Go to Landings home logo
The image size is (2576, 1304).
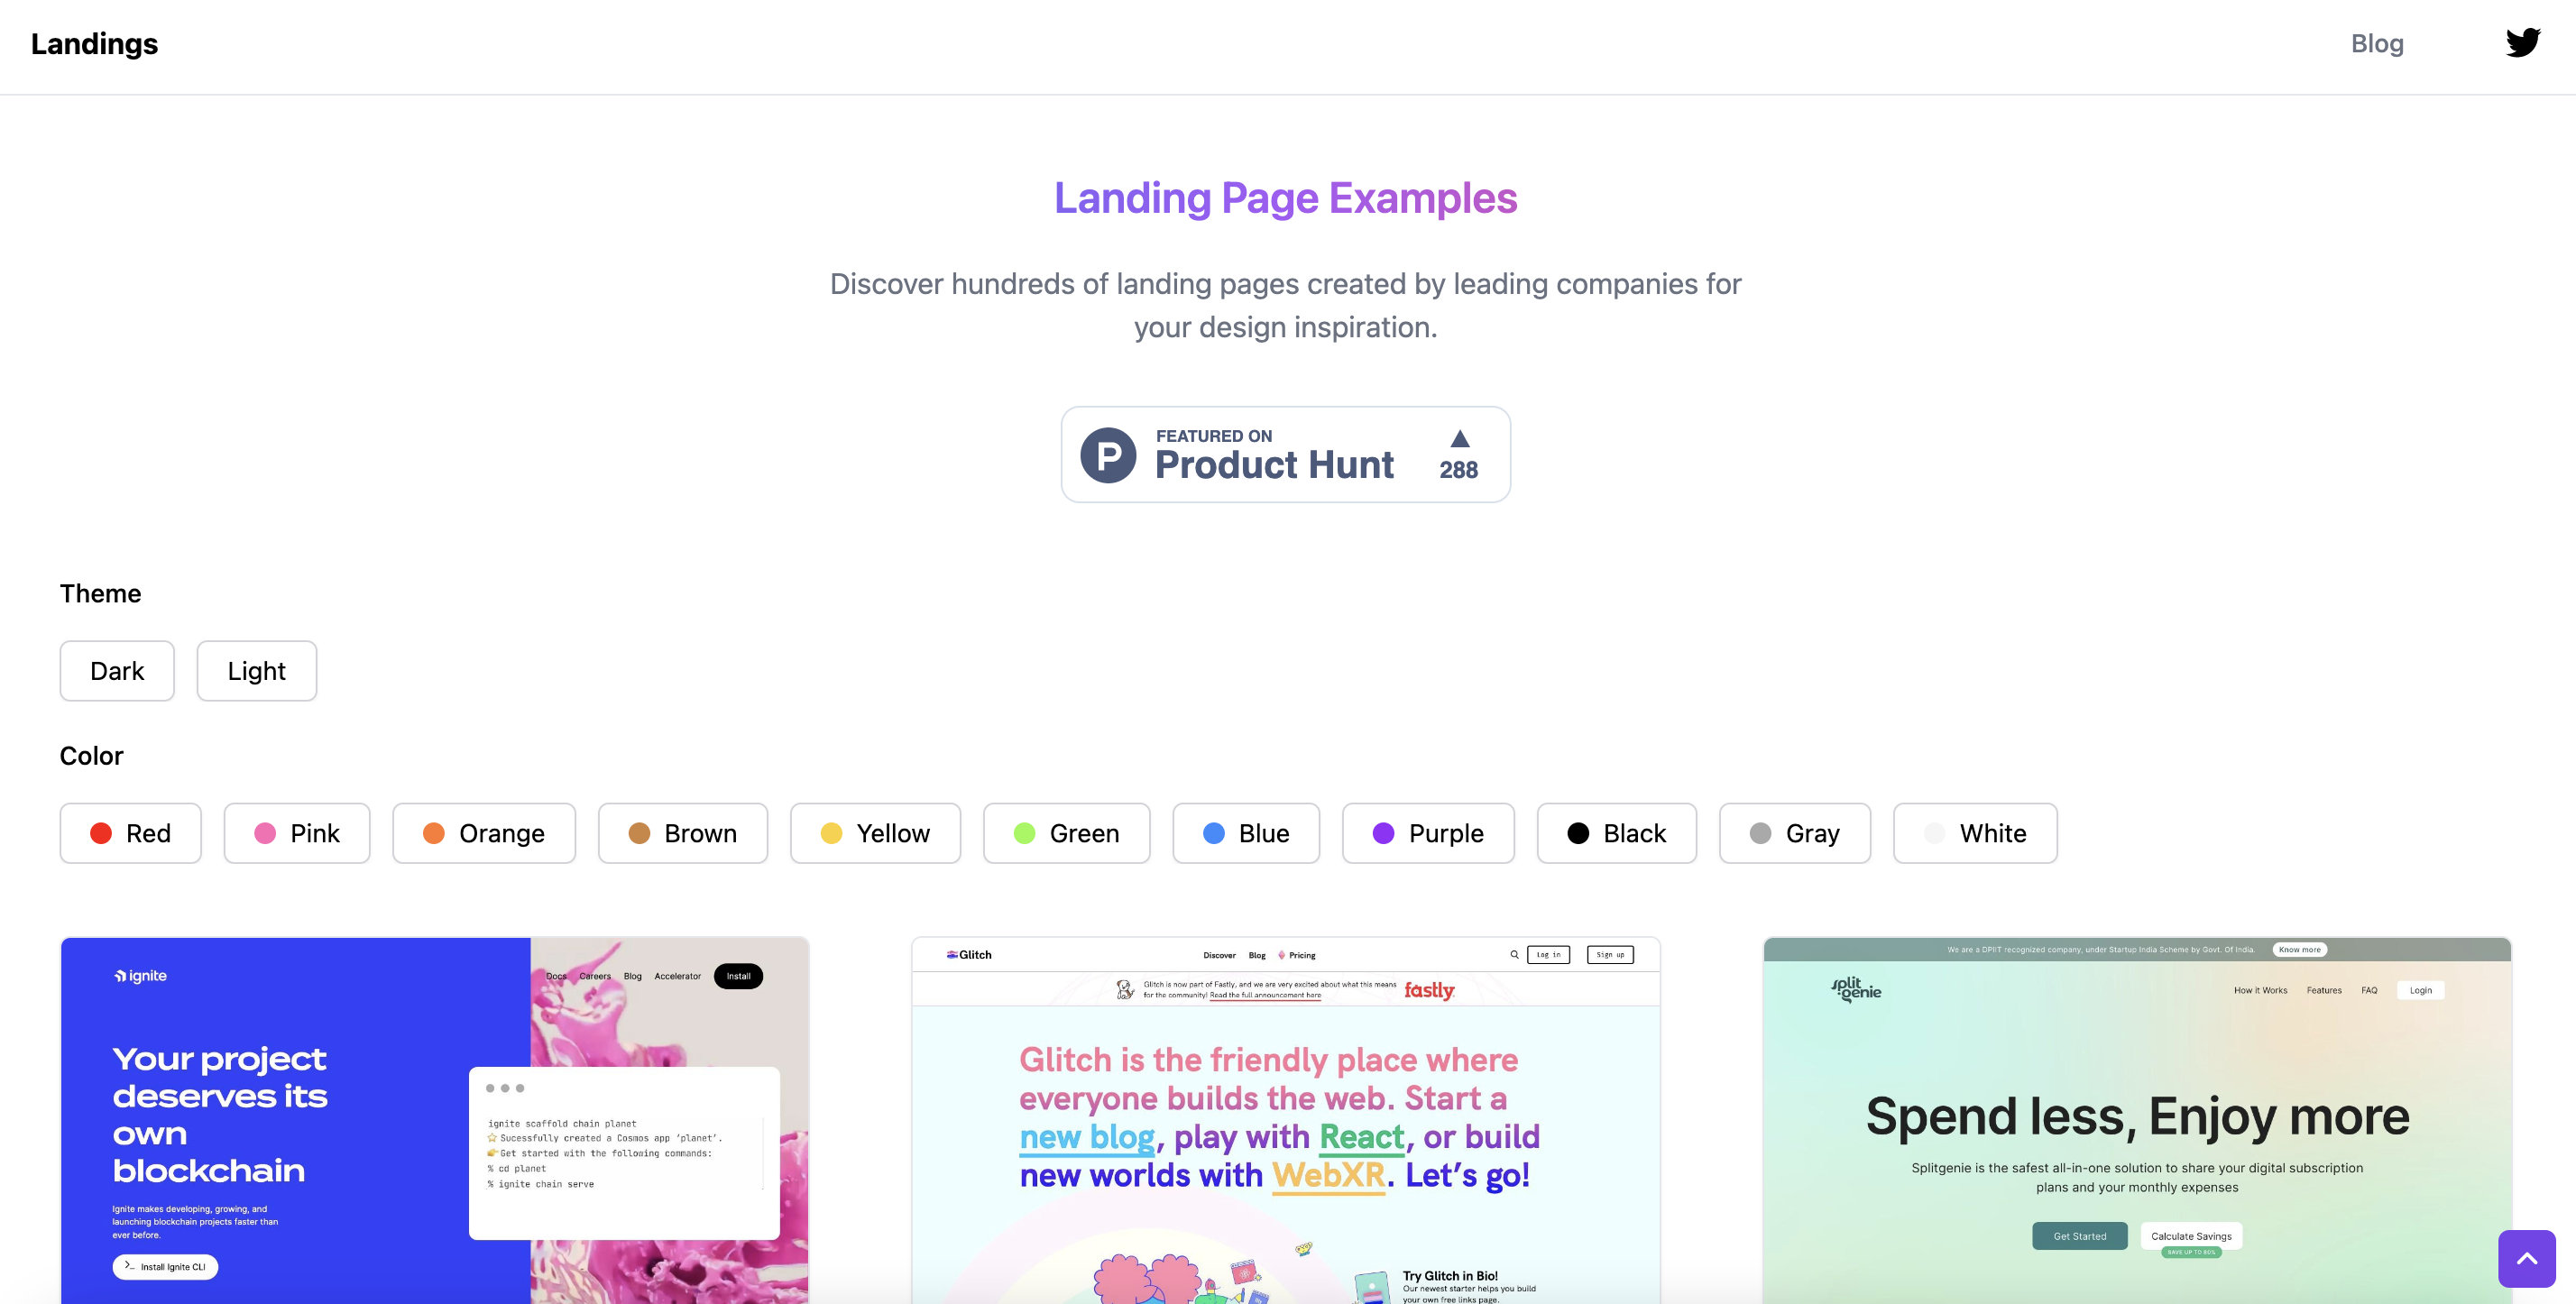coord(94,43)
